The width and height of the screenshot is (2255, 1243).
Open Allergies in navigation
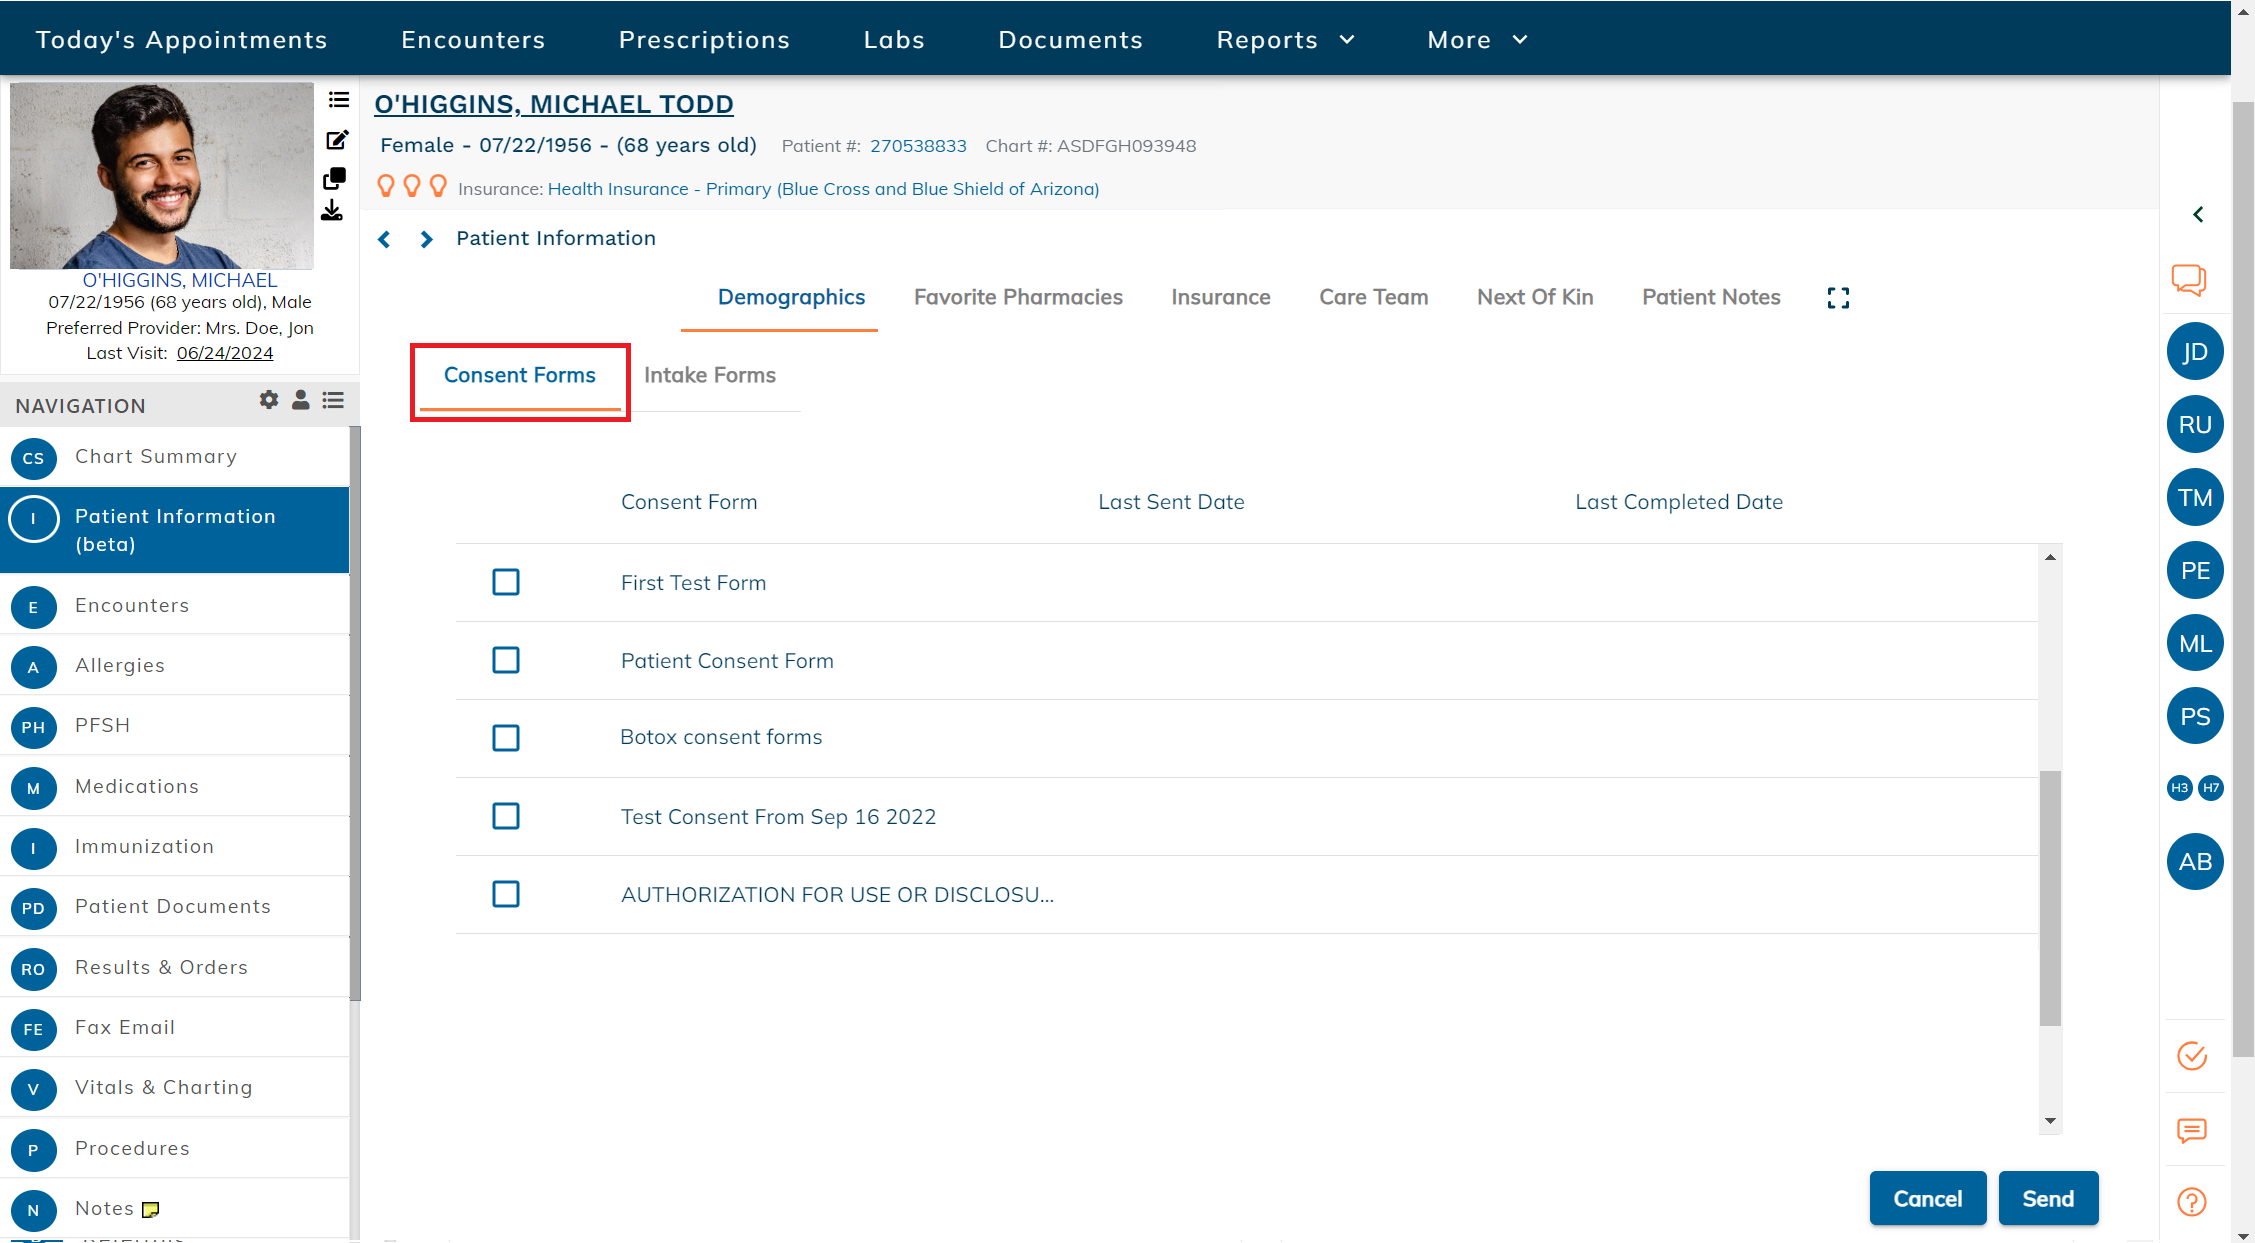[x=175, y=666]
